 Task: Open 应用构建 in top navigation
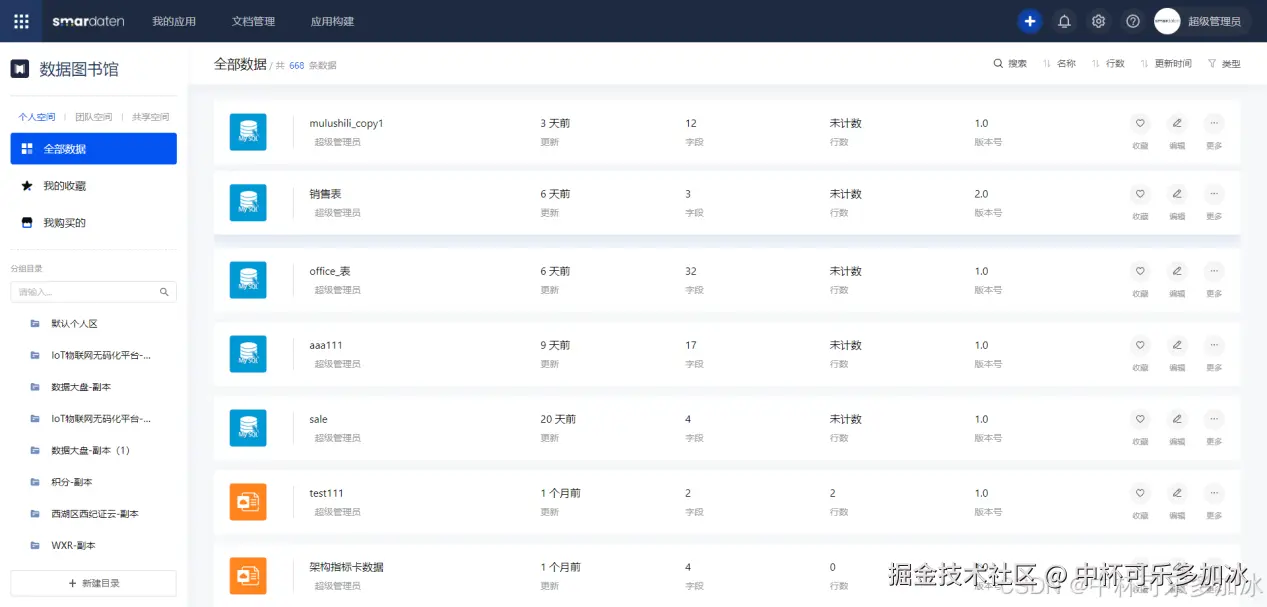click(x=332, y=21)
